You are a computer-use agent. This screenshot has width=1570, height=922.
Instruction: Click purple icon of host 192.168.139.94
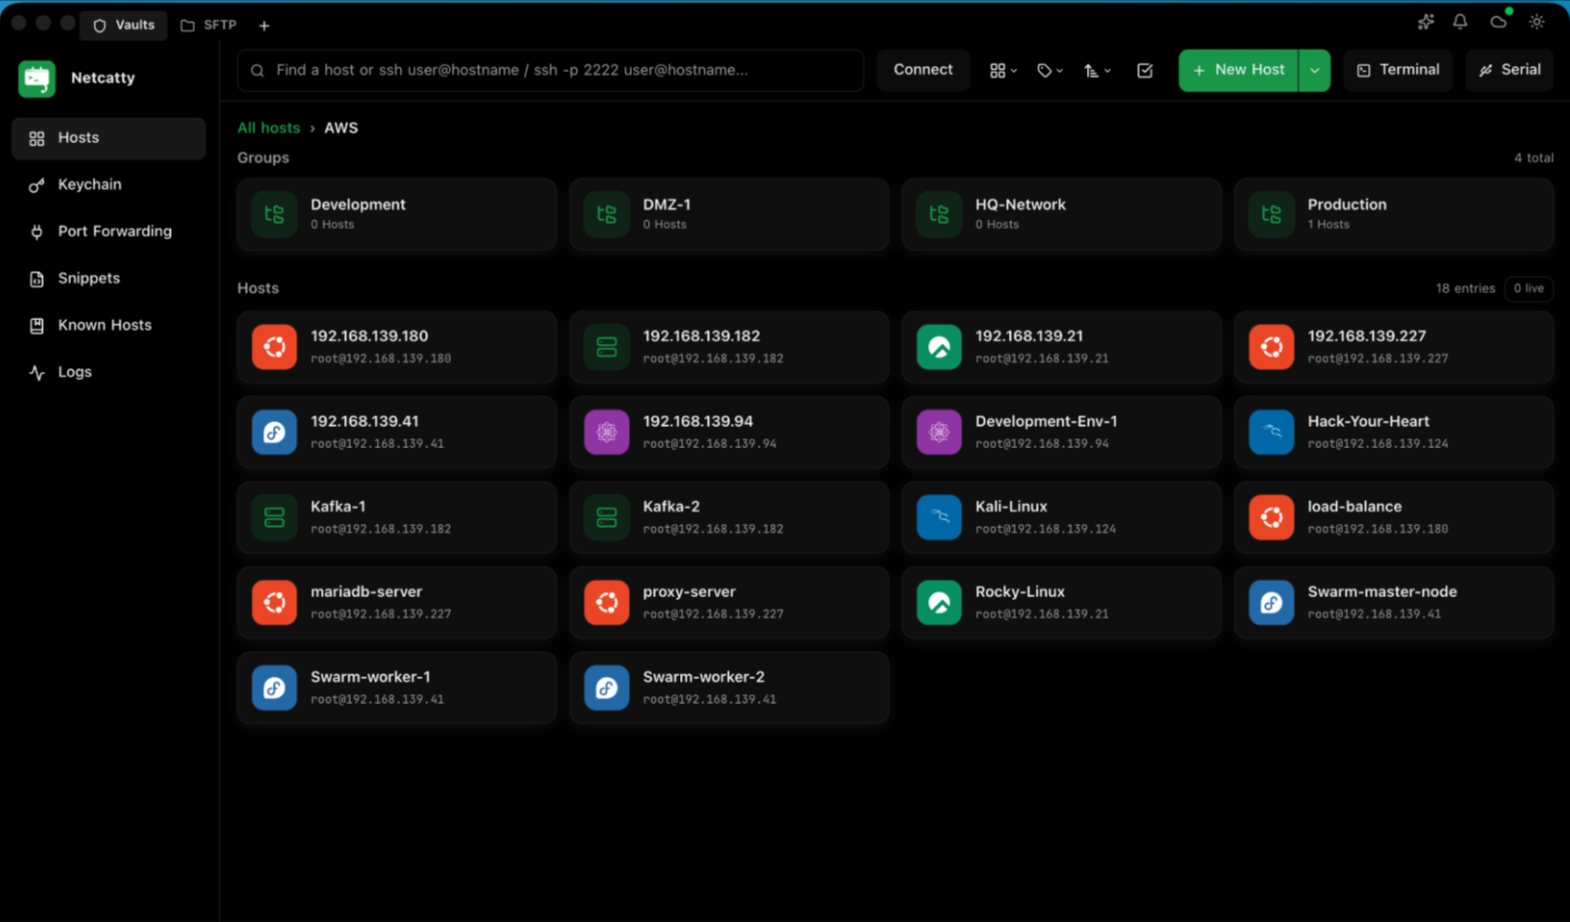[x=607, y=432]
